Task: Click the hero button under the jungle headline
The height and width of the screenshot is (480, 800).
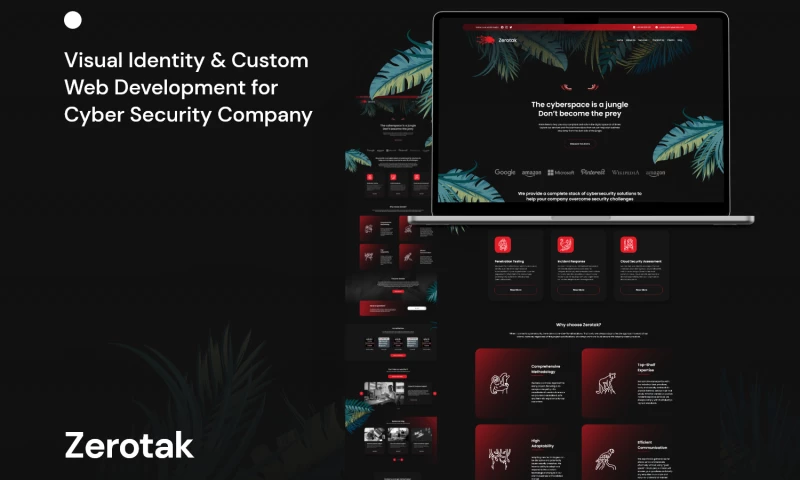Action: (580, 144)
